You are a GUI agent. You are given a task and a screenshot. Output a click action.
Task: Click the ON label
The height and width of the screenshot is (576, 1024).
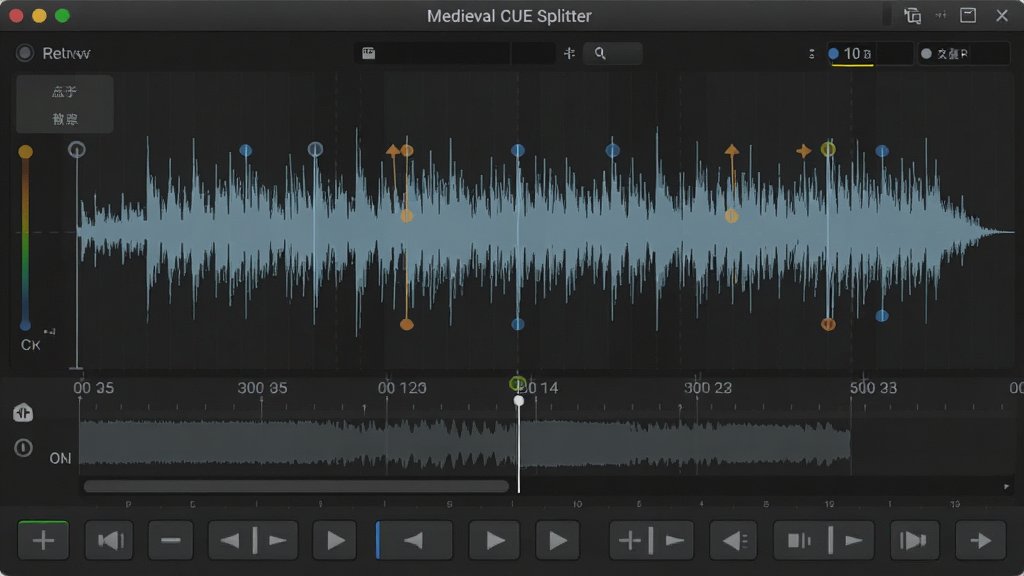tap(60, 458)
